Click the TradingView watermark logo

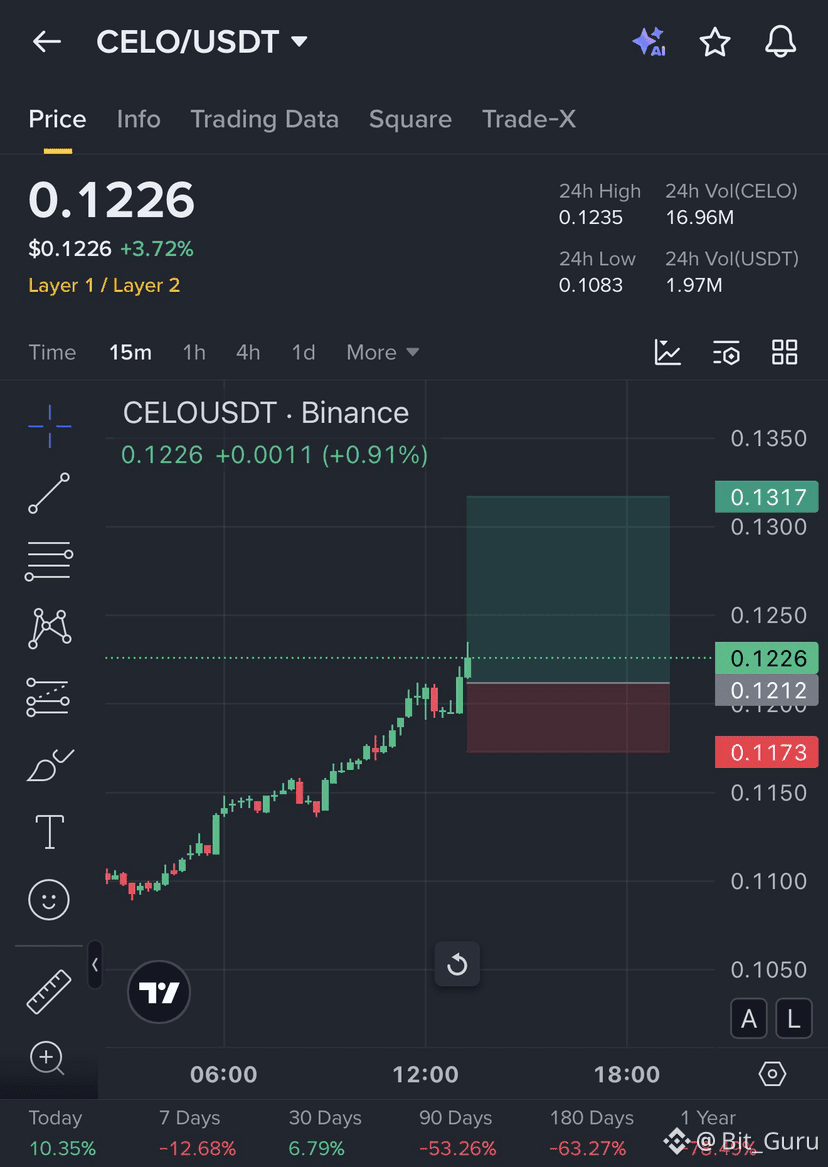[x=159, y=992]
